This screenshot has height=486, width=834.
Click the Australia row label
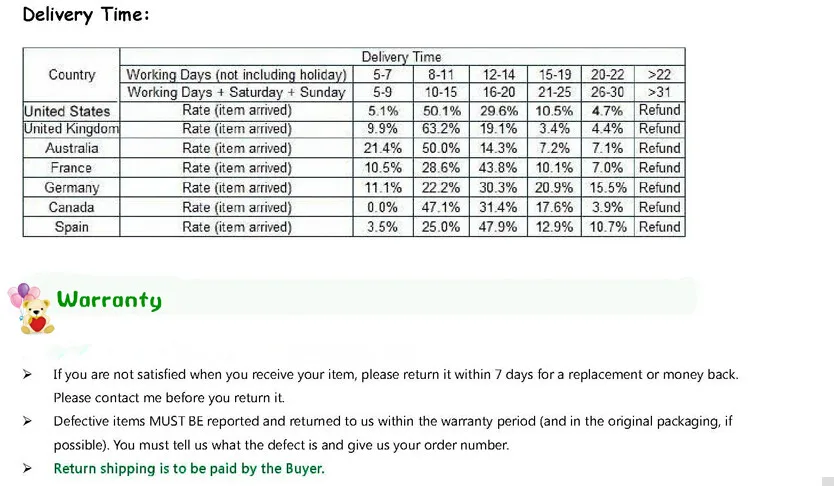click(x=71, y=148)
